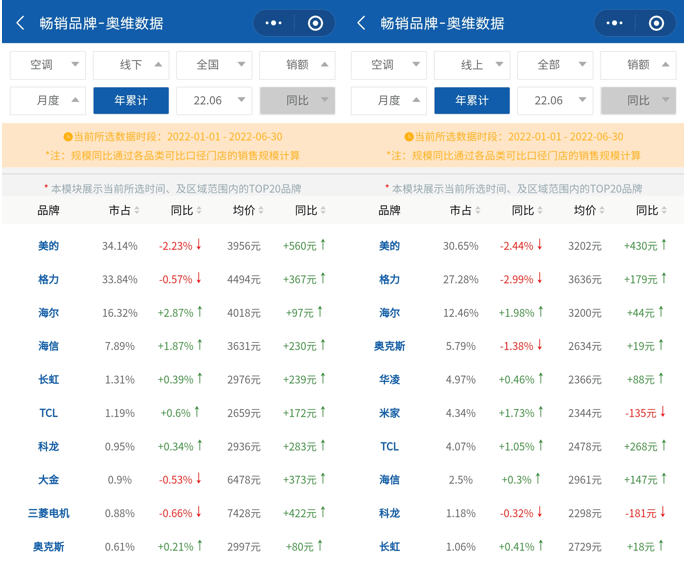Open the 全国 region dropdown
Image resolution: width=692 pixels, height=565 pixels.
tap(214, 65)
